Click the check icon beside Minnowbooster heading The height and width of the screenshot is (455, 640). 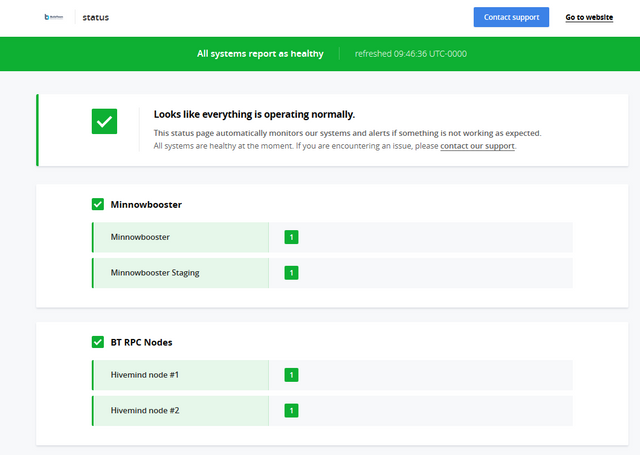click(x=98, y=204)
